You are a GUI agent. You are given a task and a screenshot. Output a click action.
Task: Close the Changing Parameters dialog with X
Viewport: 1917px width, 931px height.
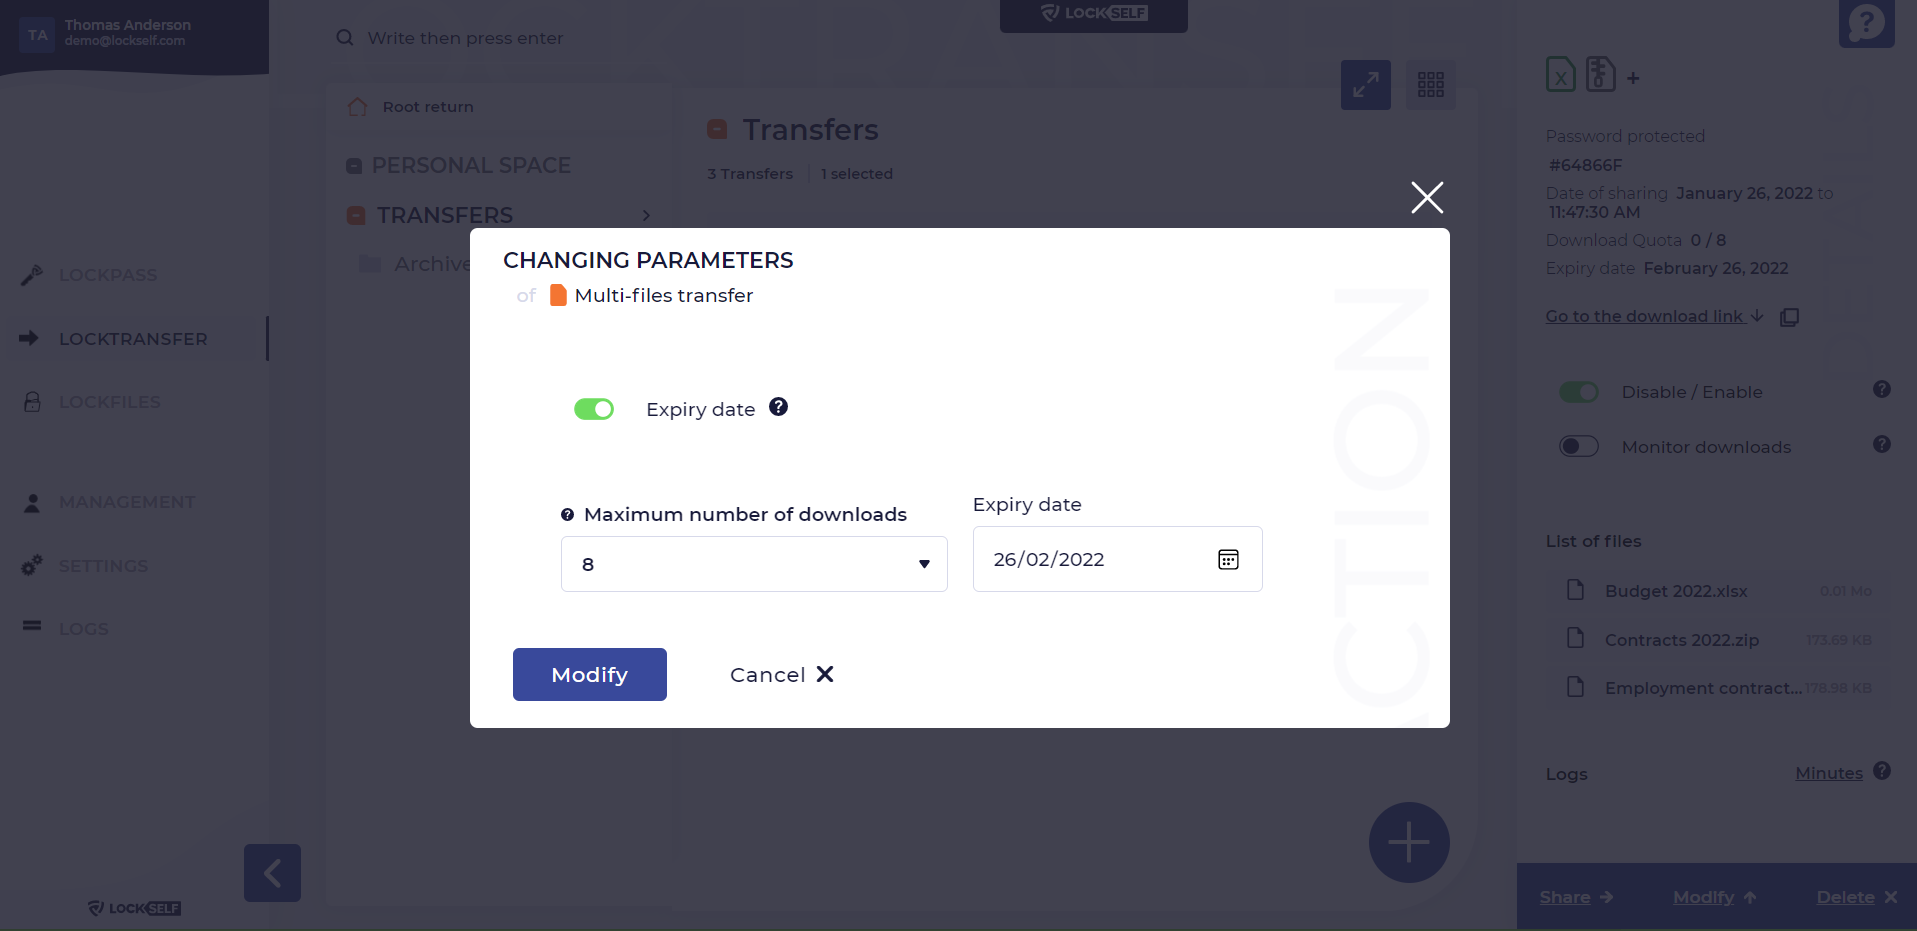click(x=1427, y=197)
